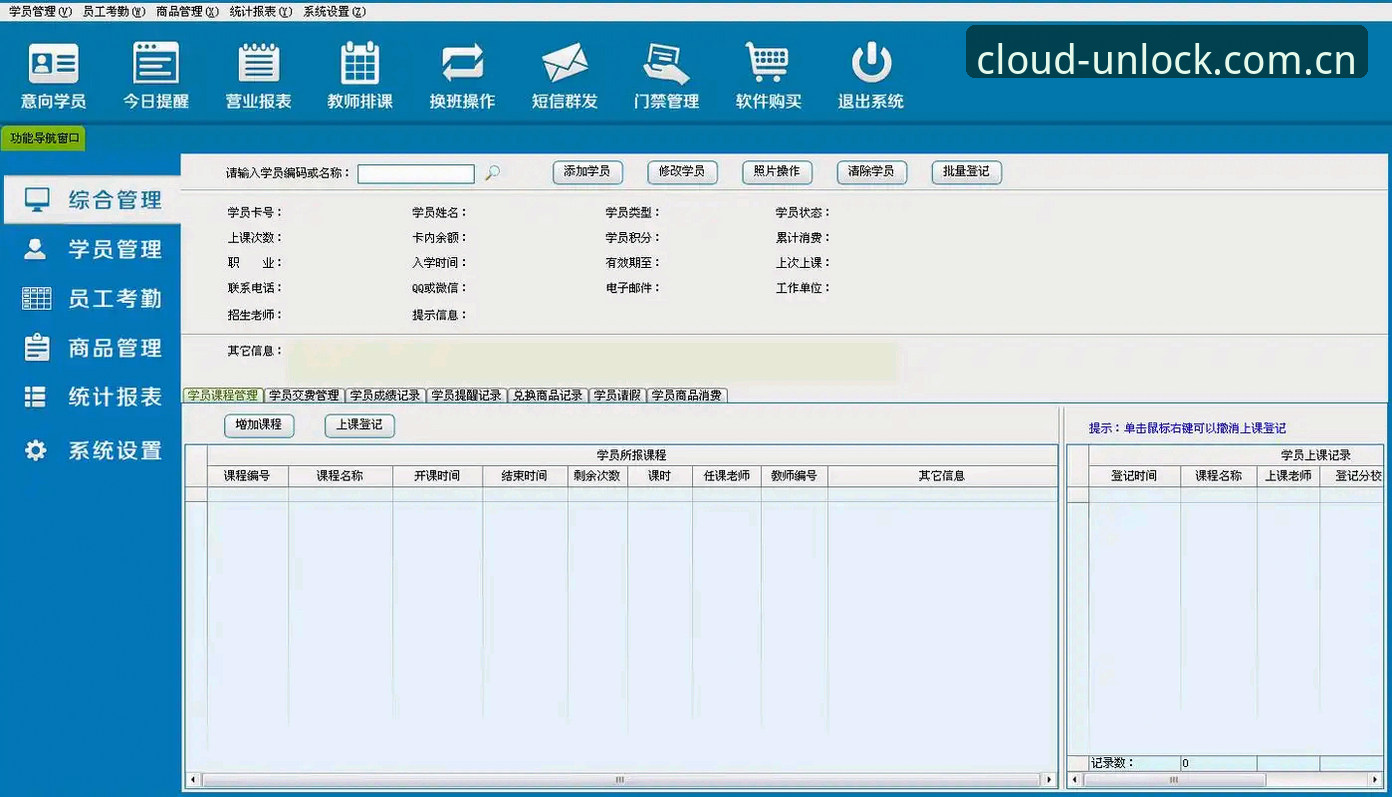The image size is (1392, 797).
Task: Click 教师编号 column header
Action: click(x=794, y=476)
